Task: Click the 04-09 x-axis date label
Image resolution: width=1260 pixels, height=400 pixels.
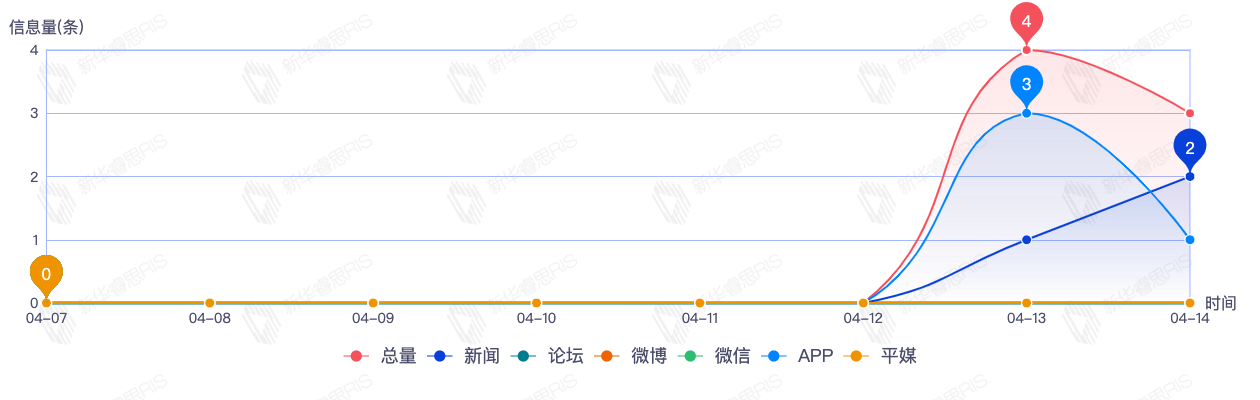Action: click(373, 319)
